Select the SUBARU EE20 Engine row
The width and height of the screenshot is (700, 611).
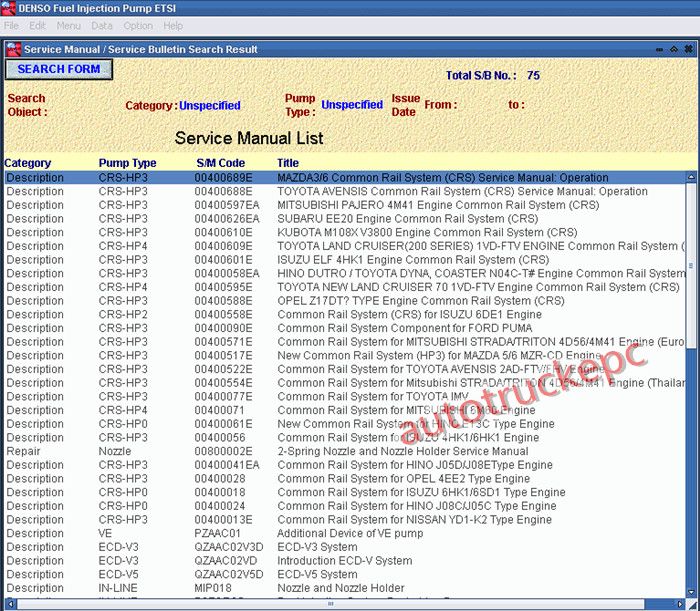point(345,219)
